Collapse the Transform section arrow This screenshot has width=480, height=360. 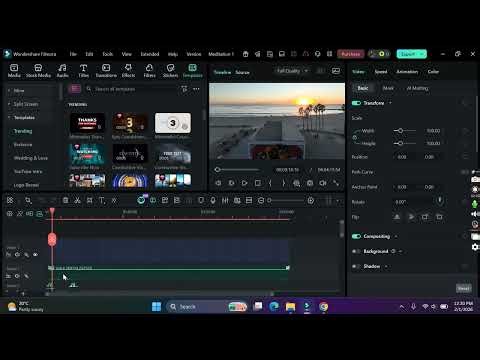pos(390,103)
